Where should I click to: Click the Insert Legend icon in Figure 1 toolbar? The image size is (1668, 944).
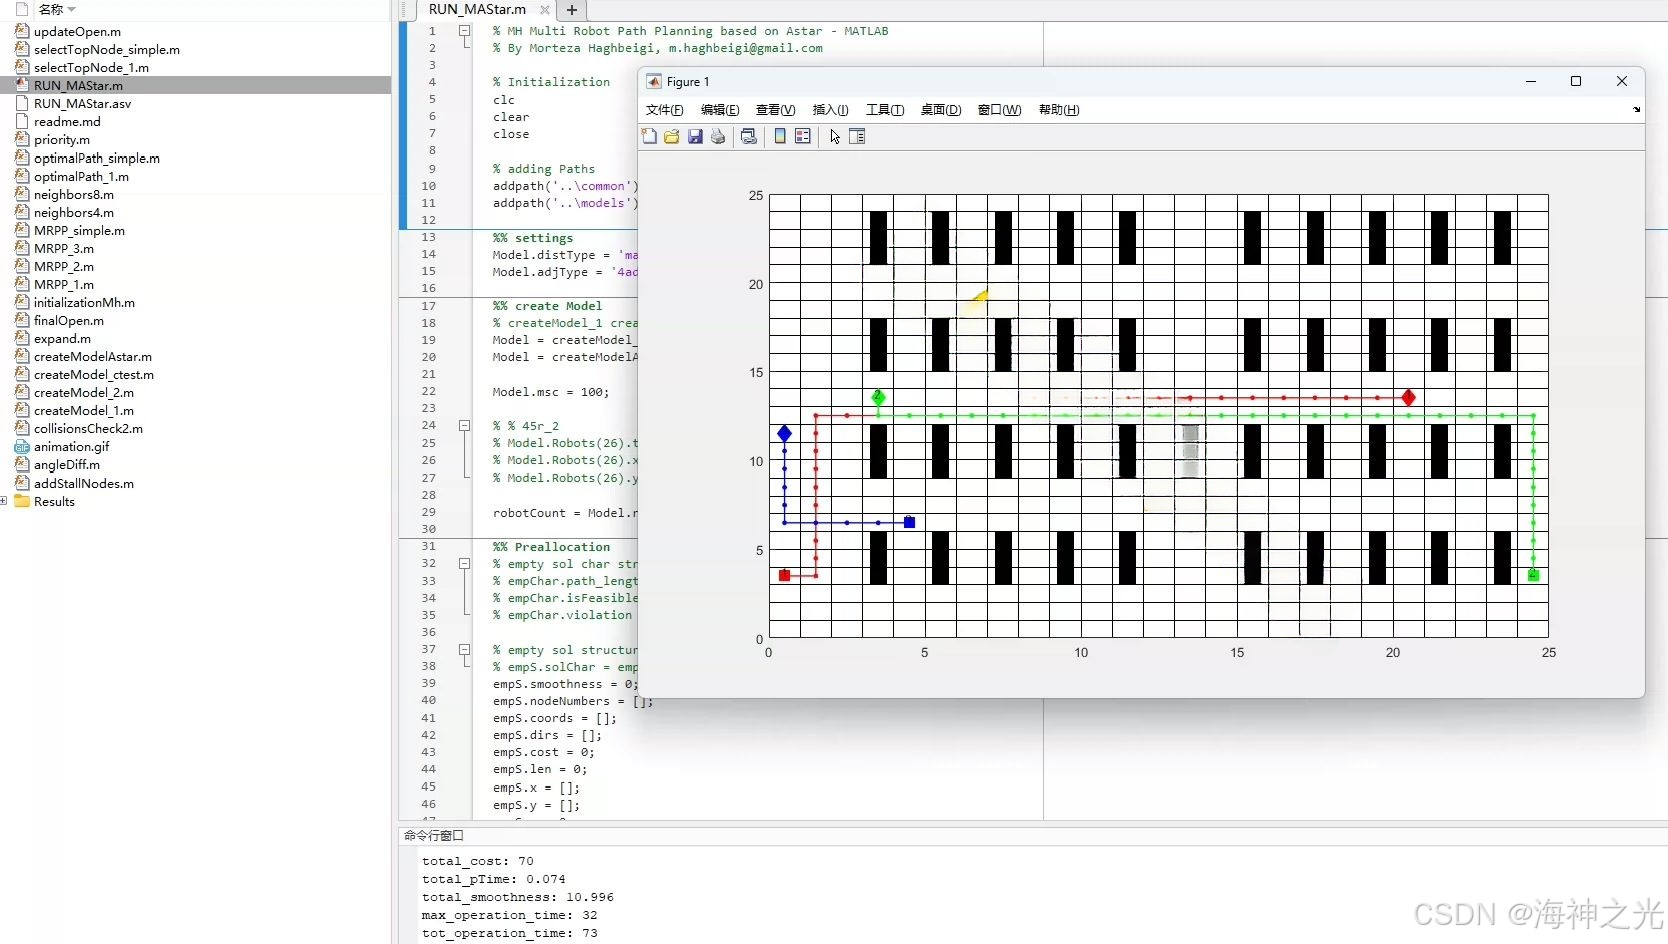click(803, 136)
